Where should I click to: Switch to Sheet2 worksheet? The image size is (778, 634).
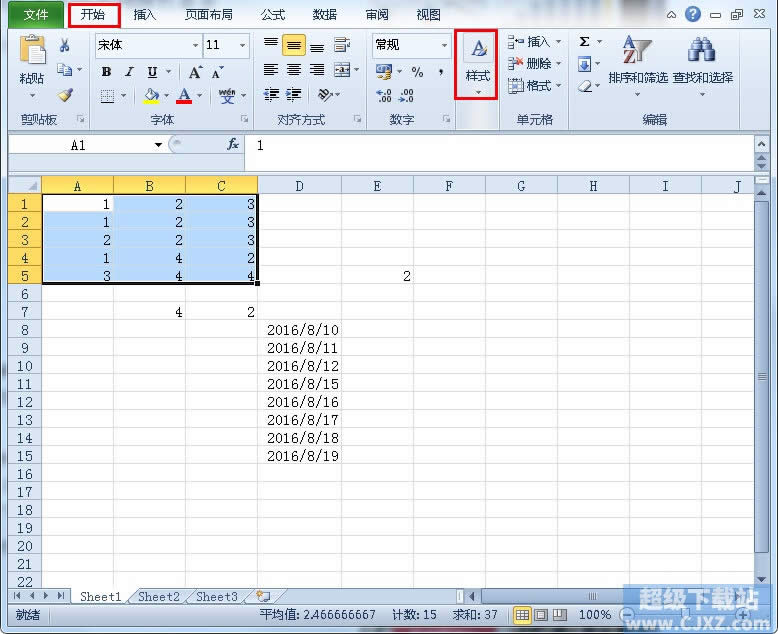point(158,596)
